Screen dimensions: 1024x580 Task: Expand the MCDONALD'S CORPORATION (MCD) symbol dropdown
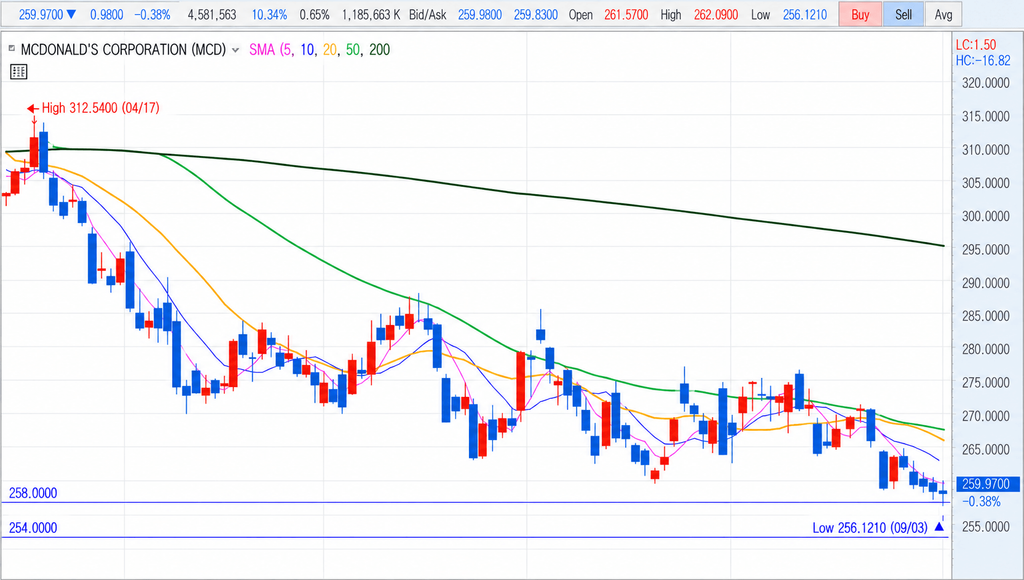pos(236,50)
